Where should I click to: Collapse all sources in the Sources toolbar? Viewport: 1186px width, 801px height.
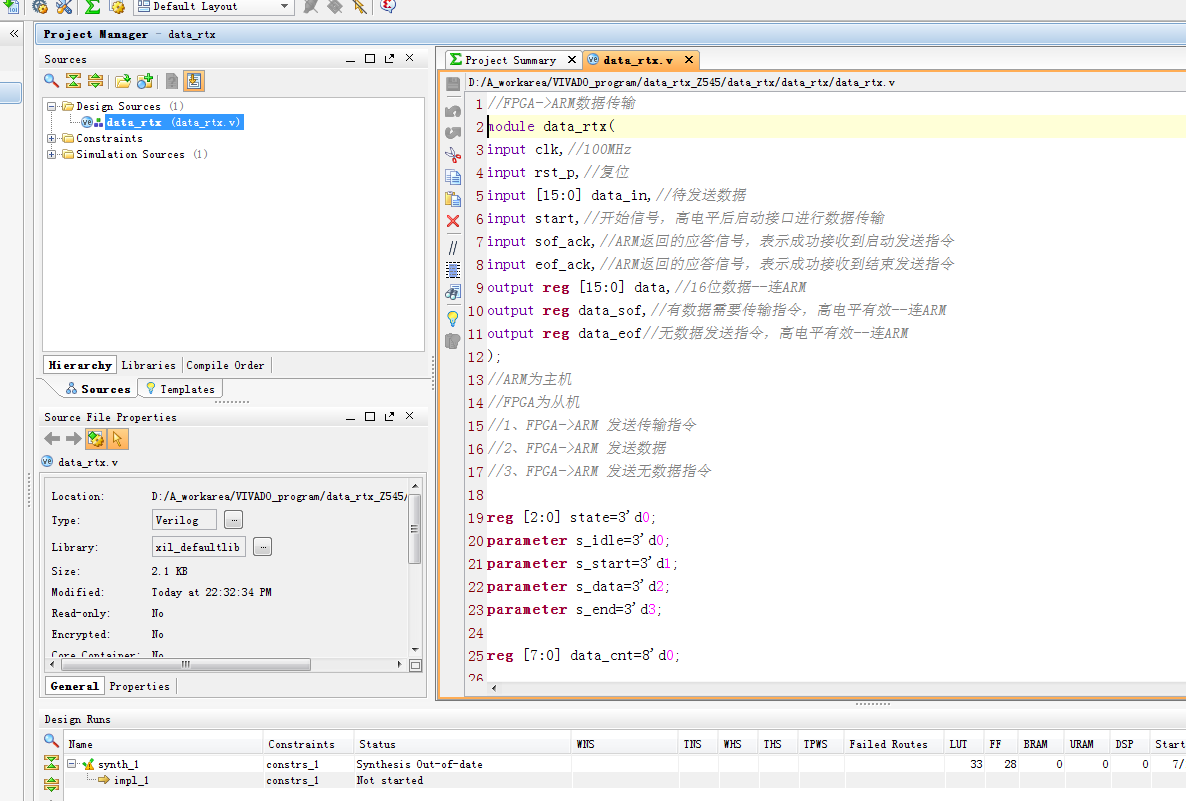tap(74, 81)
